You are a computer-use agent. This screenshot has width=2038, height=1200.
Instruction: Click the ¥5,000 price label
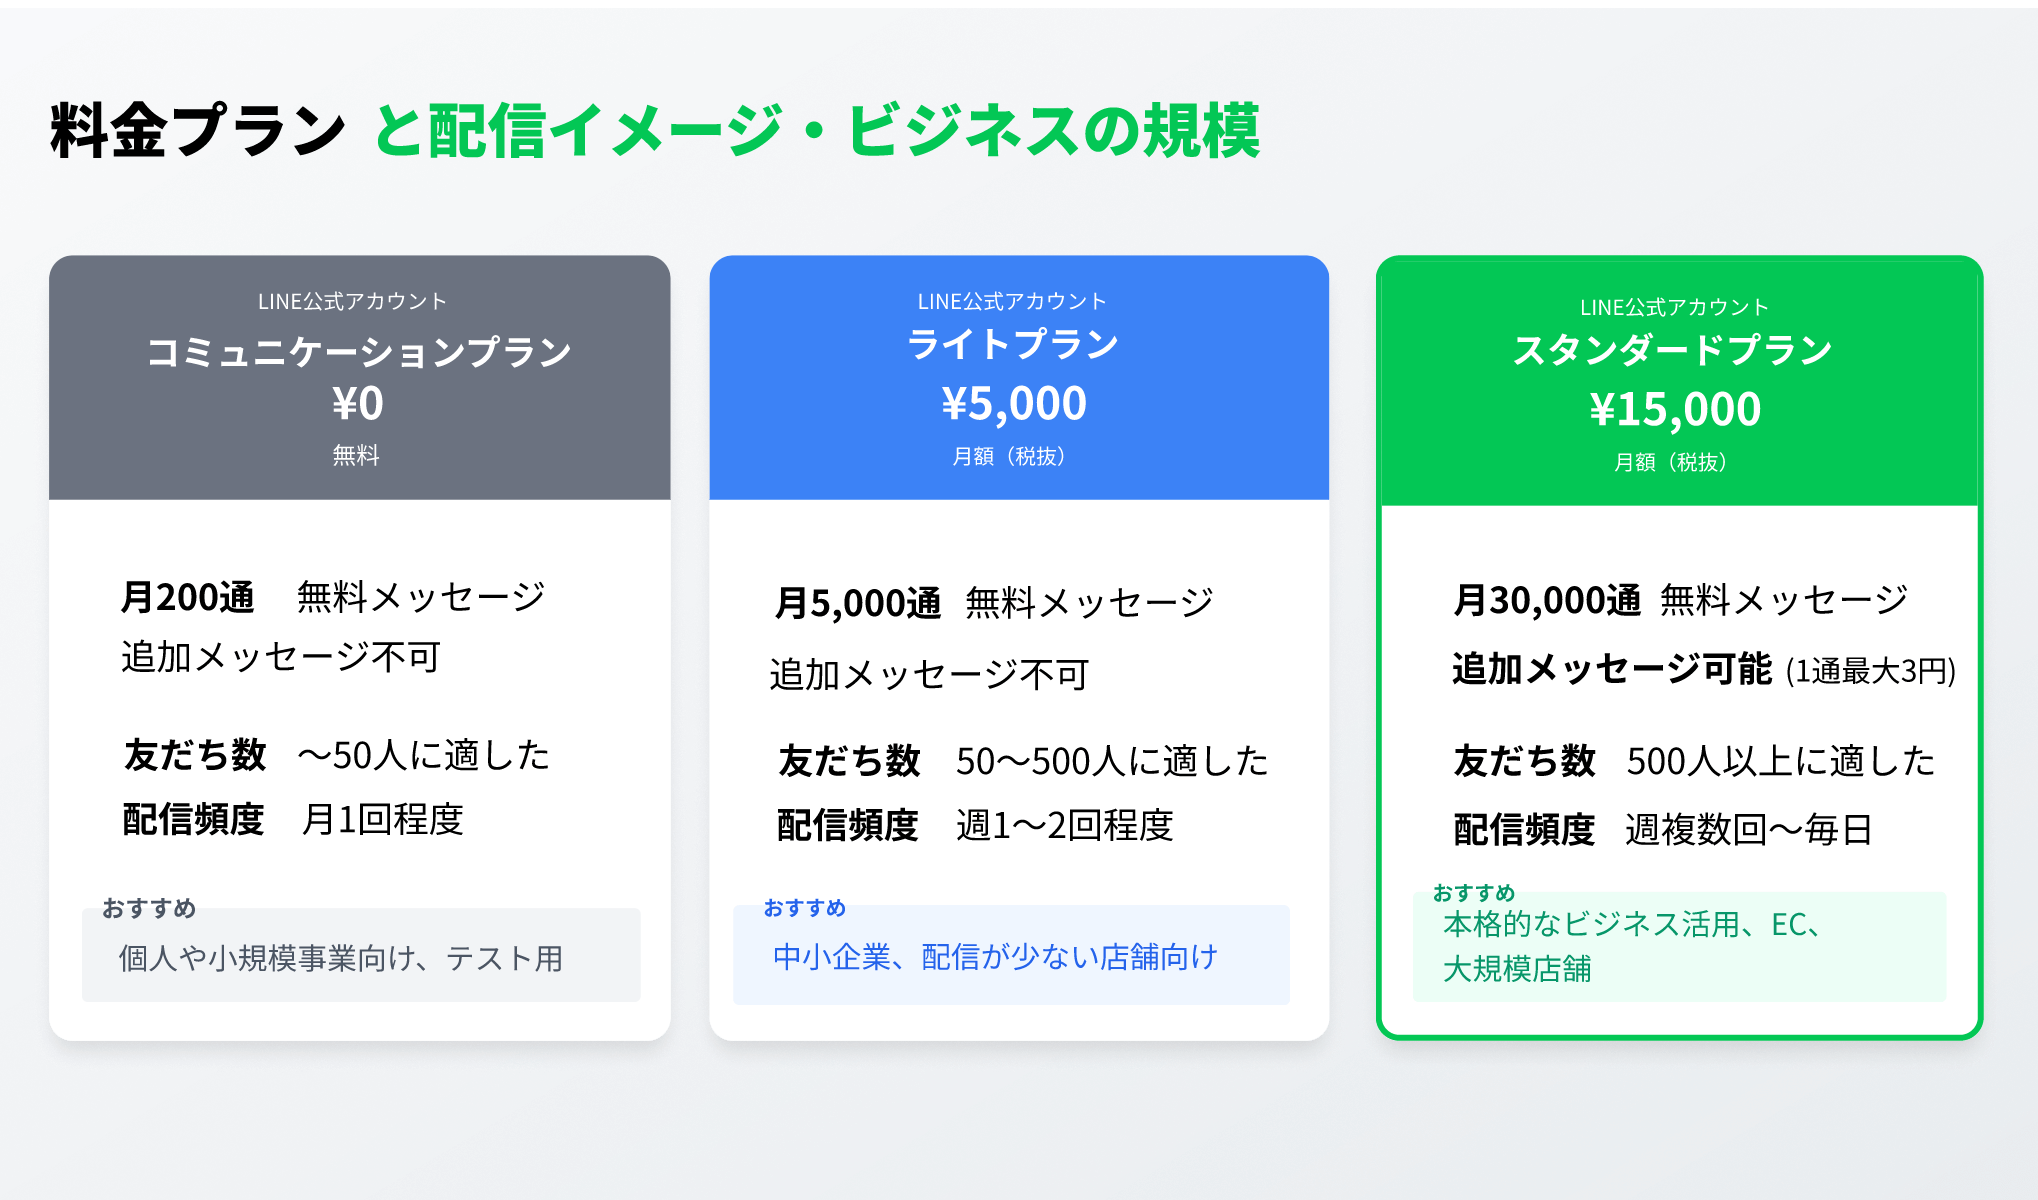coord(1014,403)
